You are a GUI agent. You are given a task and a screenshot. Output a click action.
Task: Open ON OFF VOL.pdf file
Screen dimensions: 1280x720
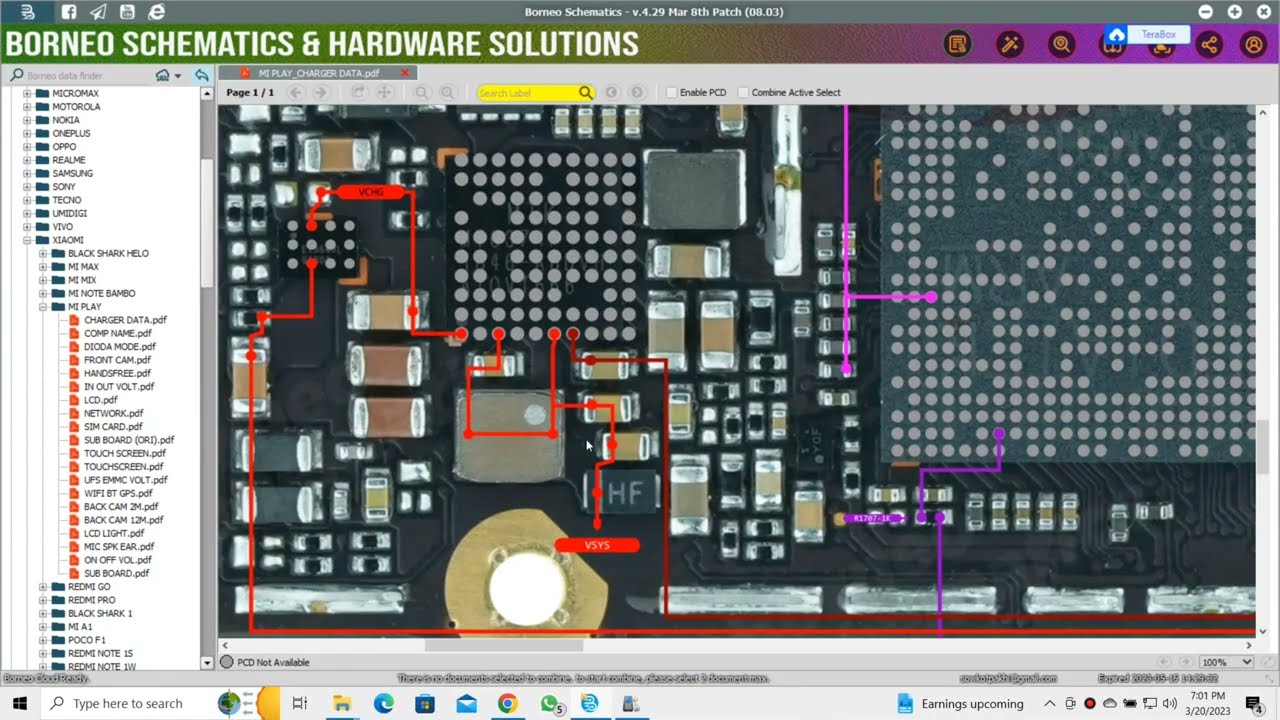point(118,560)
